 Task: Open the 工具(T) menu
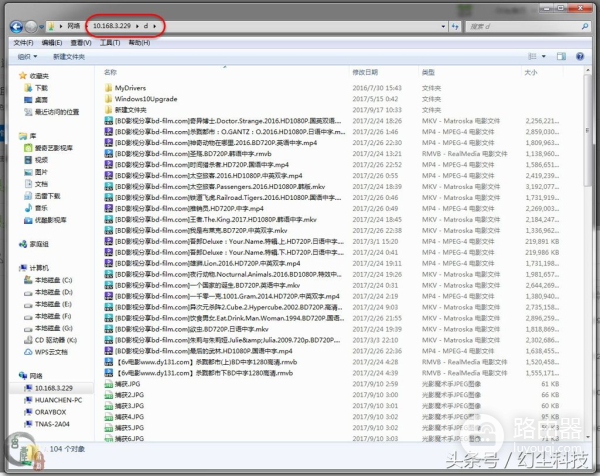click(110, 43)
